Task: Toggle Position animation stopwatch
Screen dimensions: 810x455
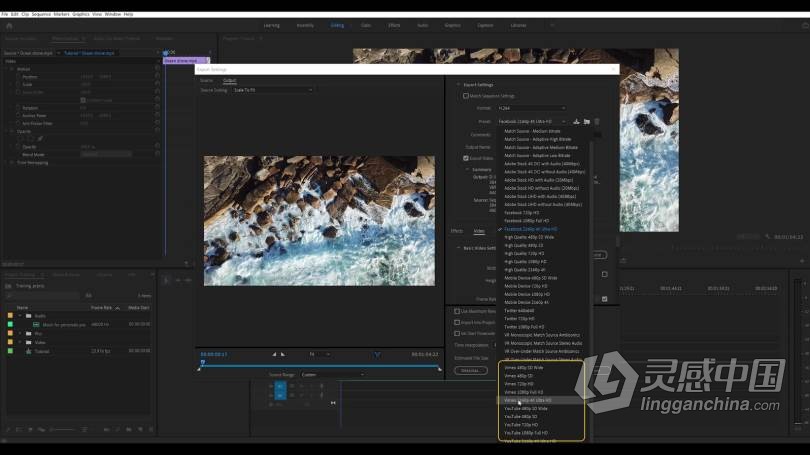Action: tap(18, 76)
